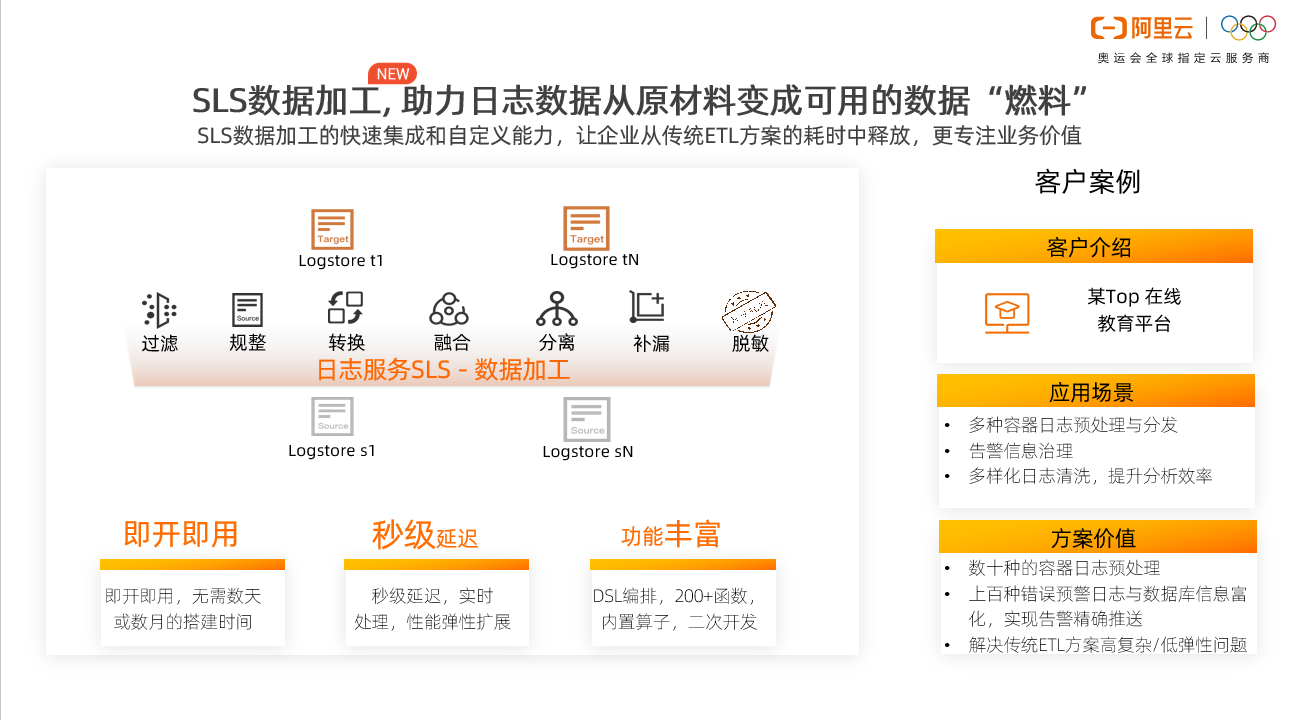
Task: Click the slide title starting SLS数据加工, 助力
Action: coord(641,102)
